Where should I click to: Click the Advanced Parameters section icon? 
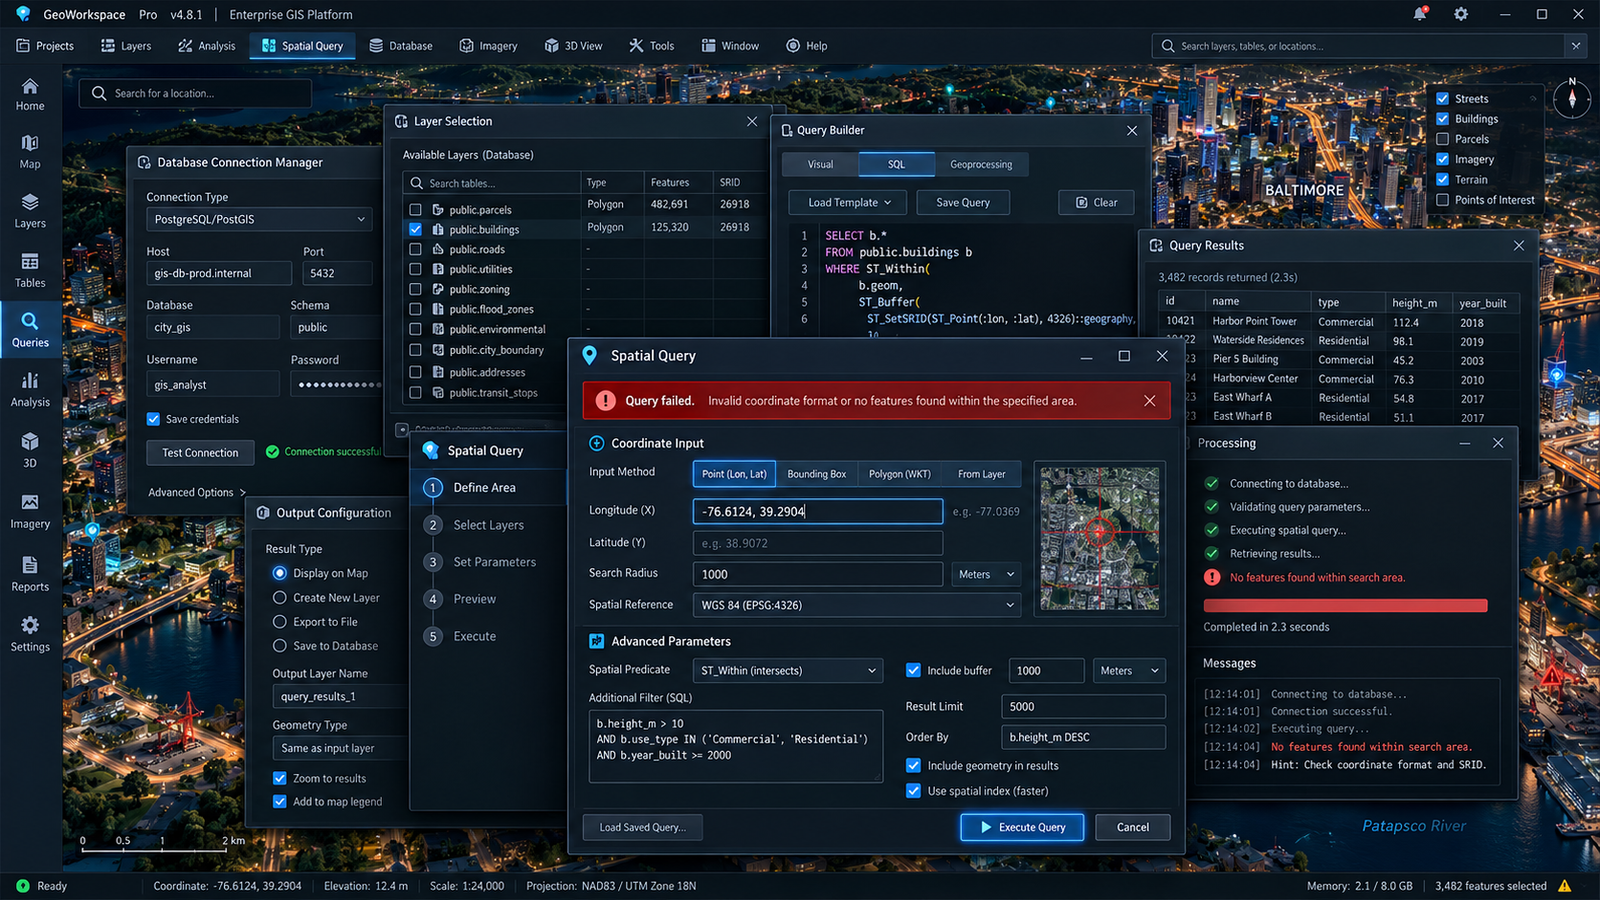[597, 641]
